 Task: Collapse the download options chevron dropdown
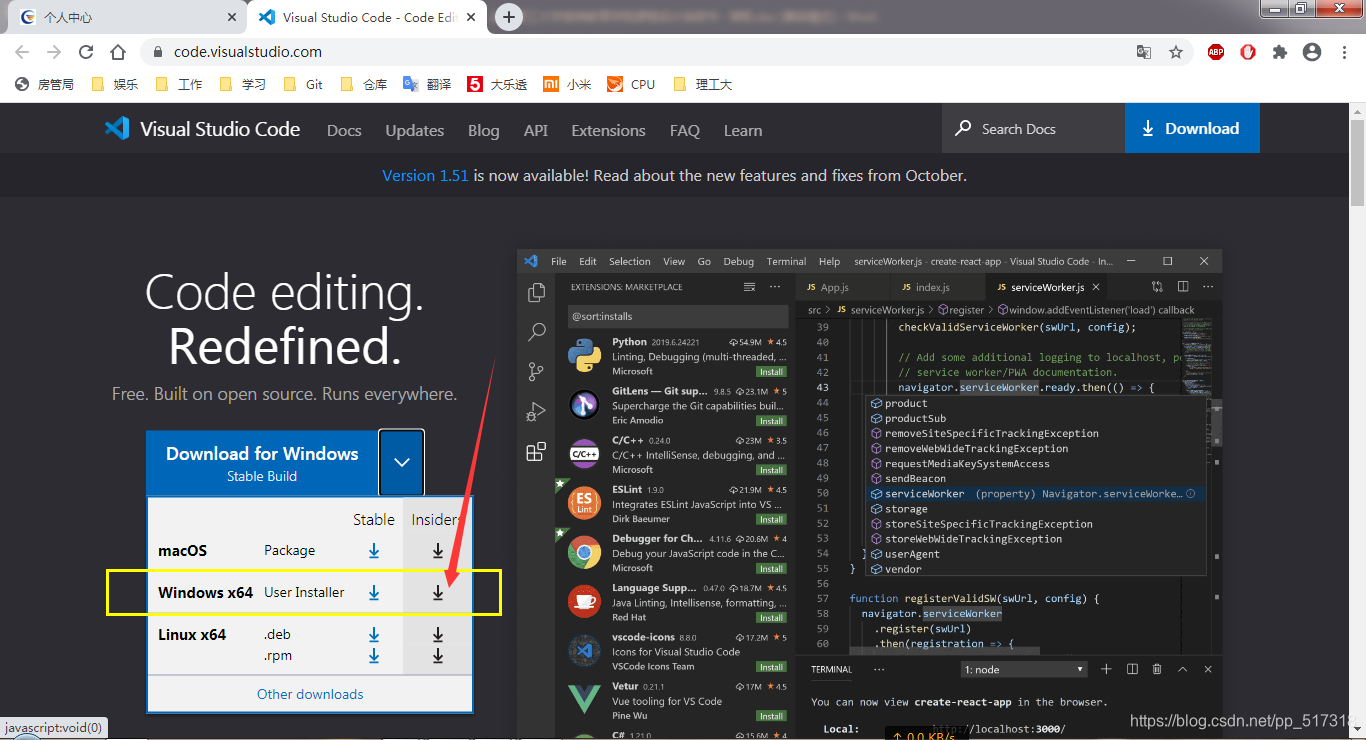401,462
